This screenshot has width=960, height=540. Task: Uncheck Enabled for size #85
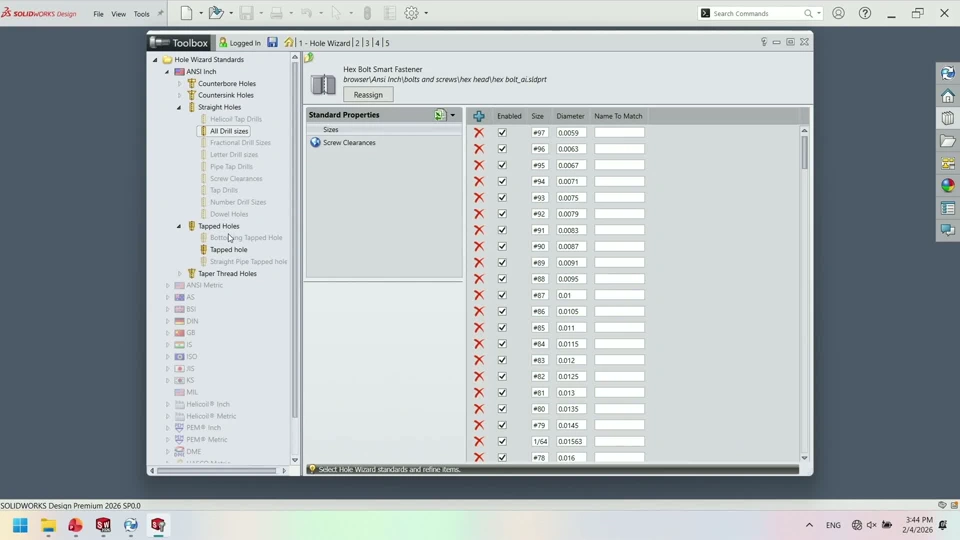coord(502,328)
